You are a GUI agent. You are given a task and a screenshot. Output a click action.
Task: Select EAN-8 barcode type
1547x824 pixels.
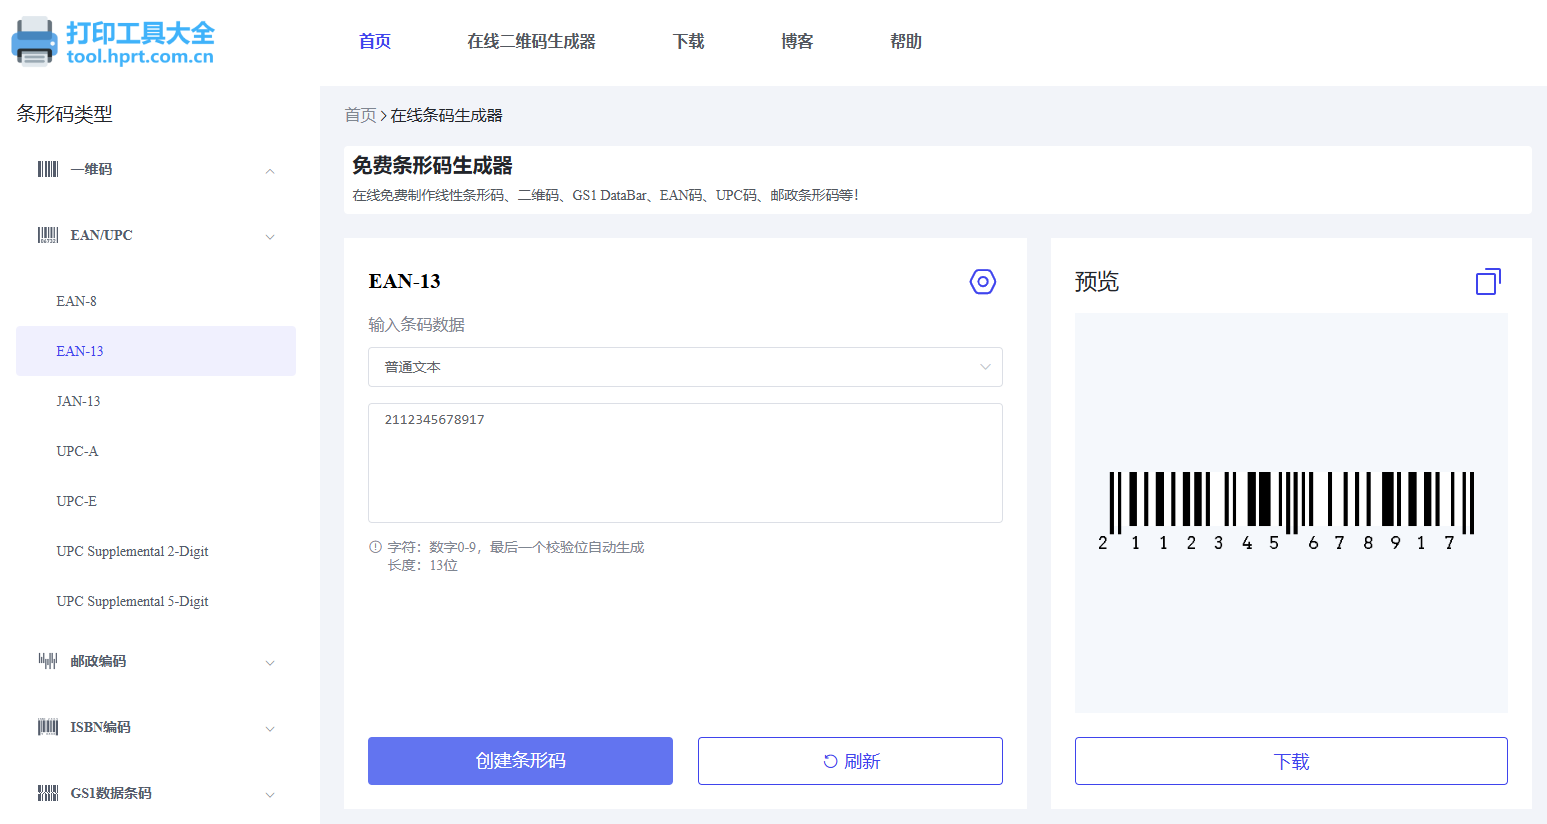pyautogui.click(x=156, y=301)
